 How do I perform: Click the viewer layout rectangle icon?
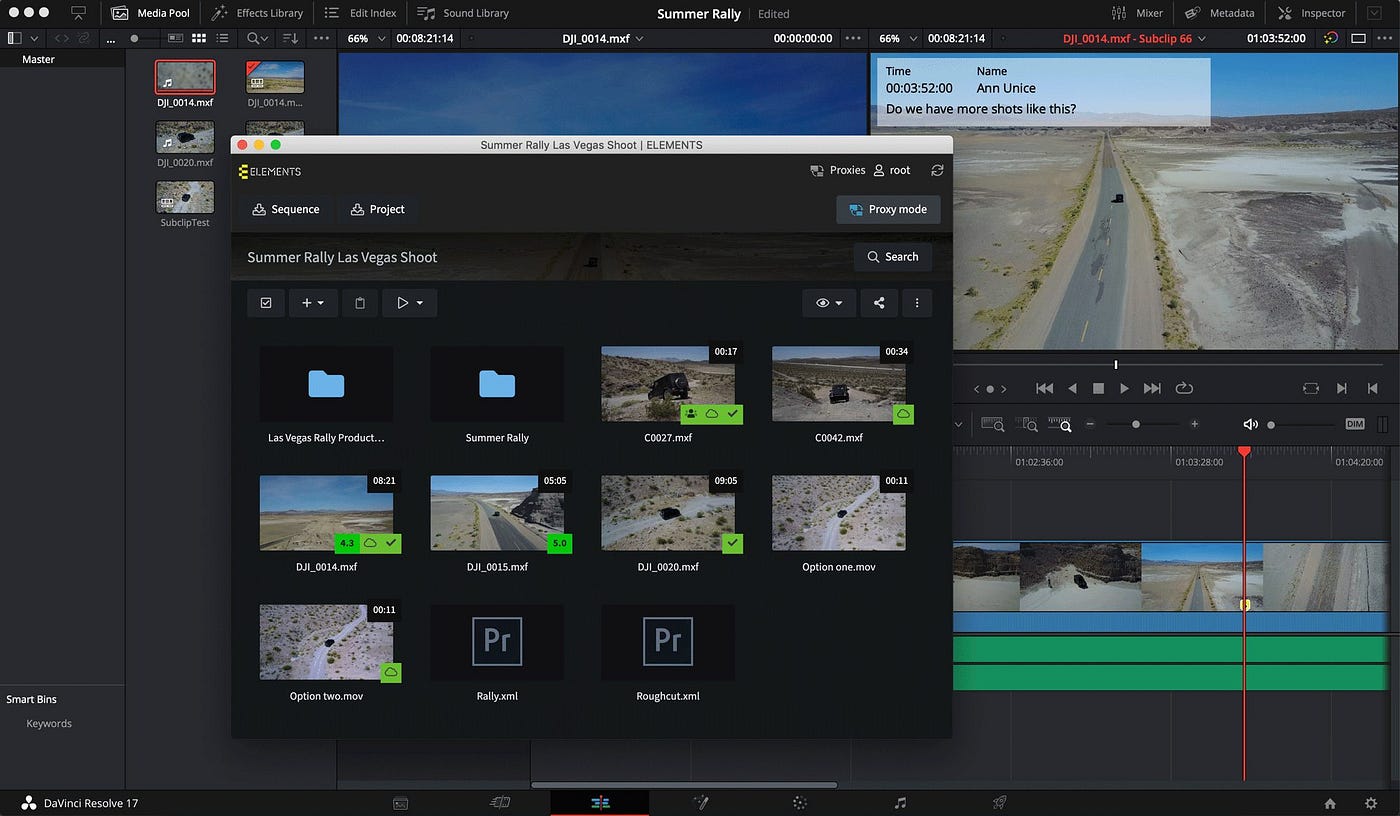pyautogui.click(x=1357, y=38)
